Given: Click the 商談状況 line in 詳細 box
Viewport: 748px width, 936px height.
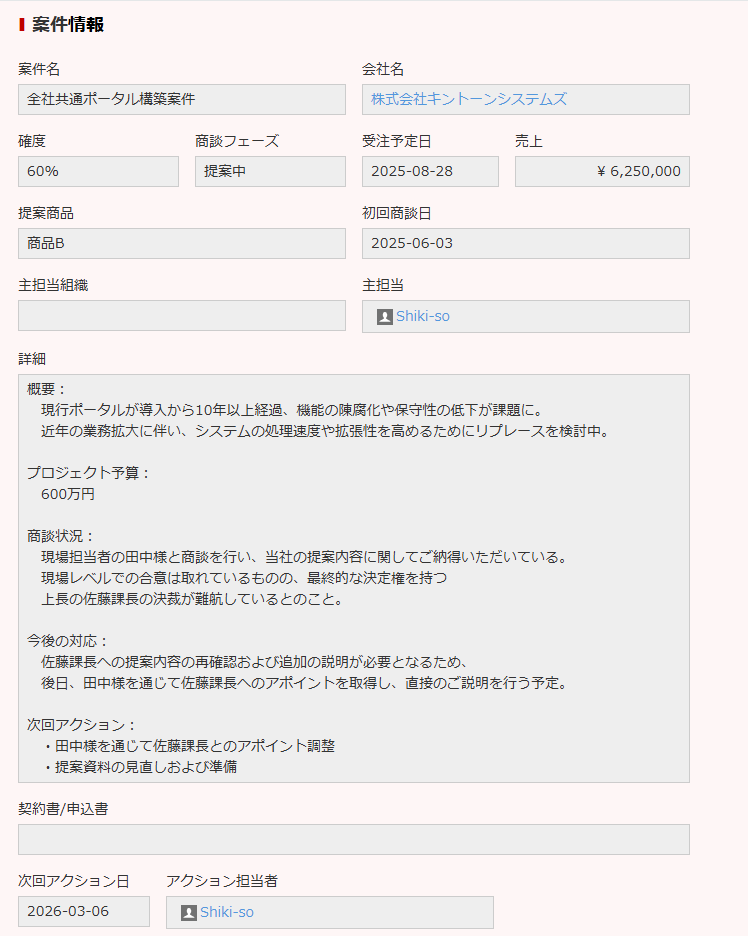Looking at the screenshot, I should [61, 536].
